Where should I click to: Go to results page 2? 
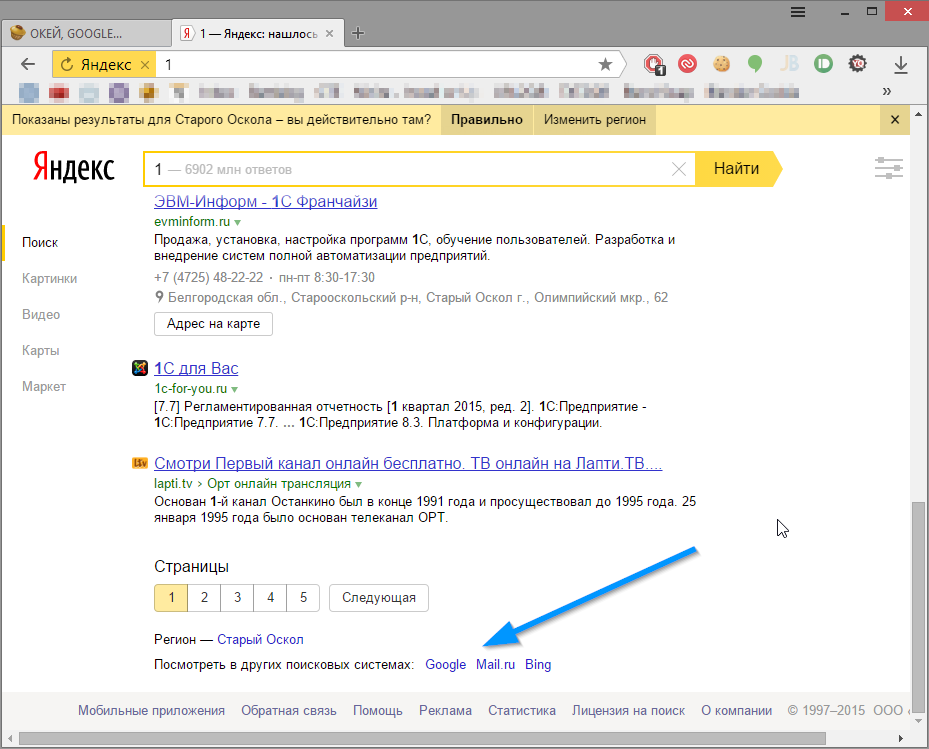(204, 597)
